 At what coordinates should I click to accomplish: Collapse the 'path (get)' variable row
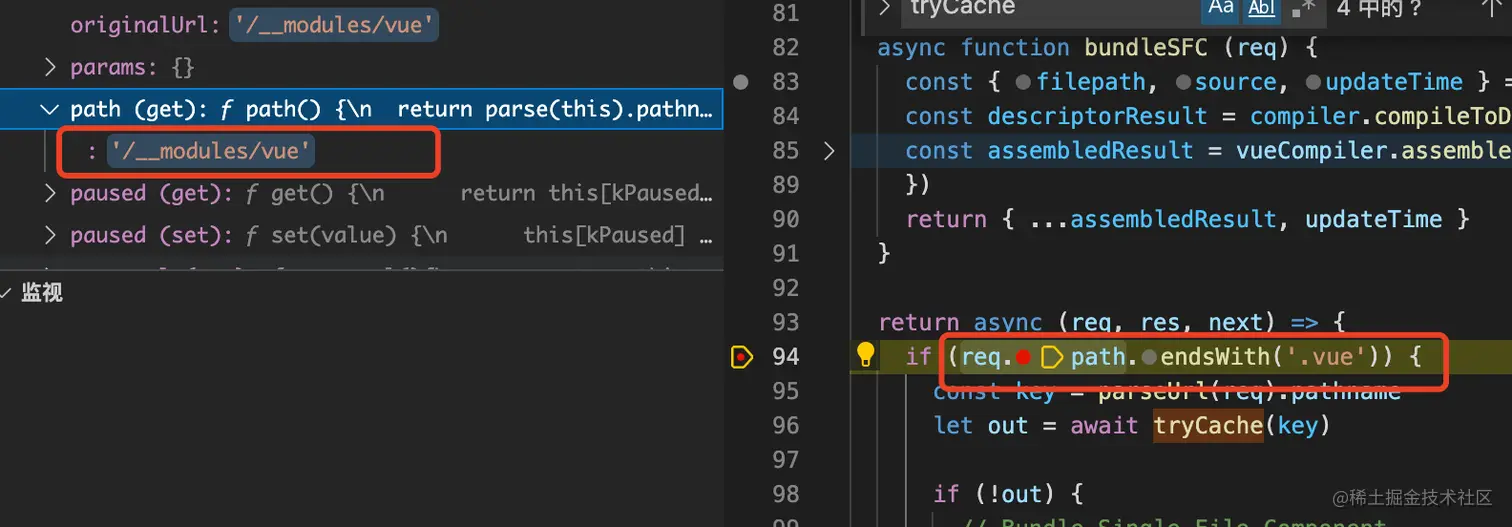50,109
